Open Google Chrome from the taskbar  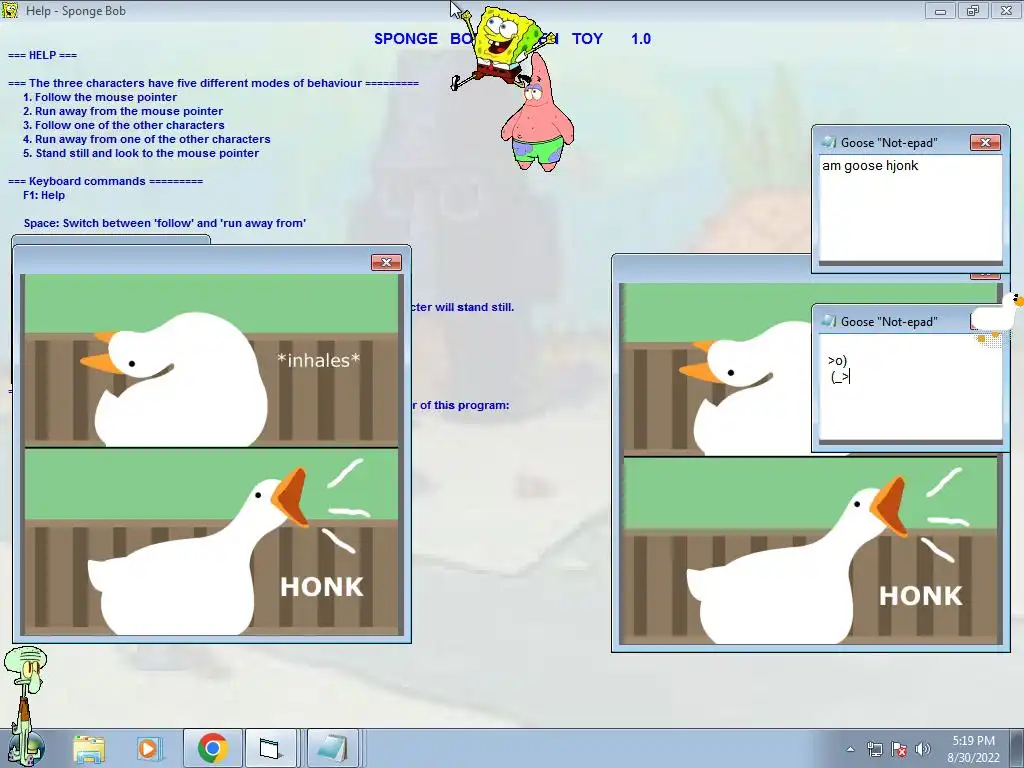213,748
